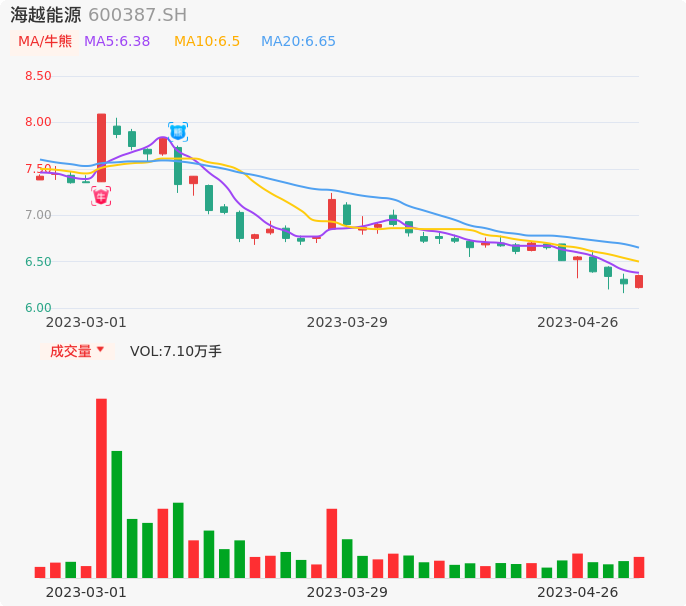Click the blue bear marker icon
The height and width of the screenshot is (606, 686).
point(178,132)
